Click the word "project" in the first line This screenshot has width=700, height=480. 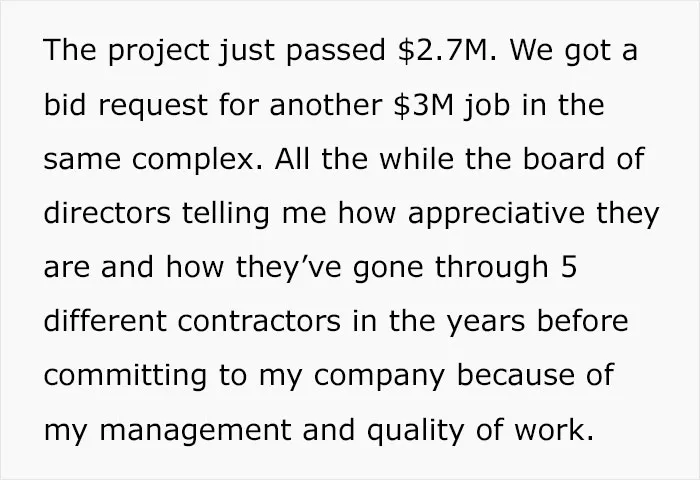pos(158,51)
